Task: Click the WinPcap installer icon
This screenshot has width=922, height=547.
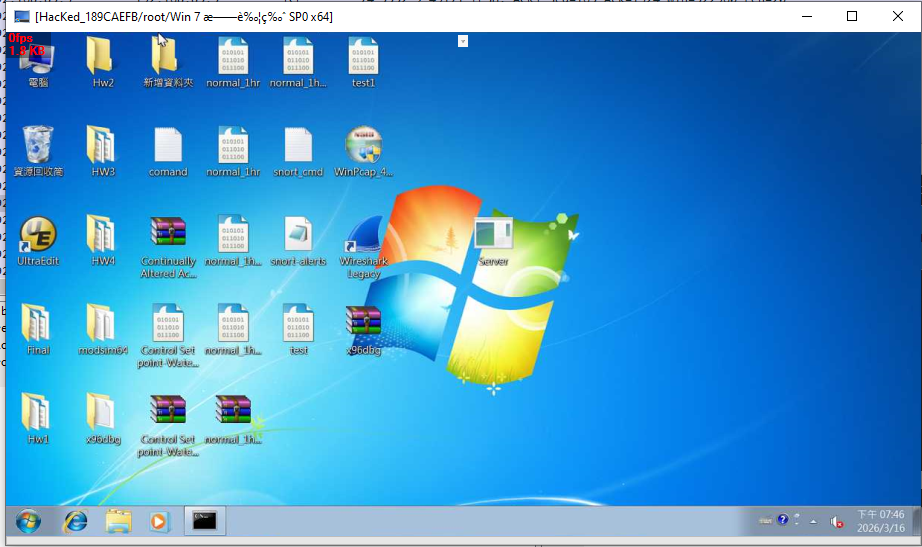Action: 363,146
